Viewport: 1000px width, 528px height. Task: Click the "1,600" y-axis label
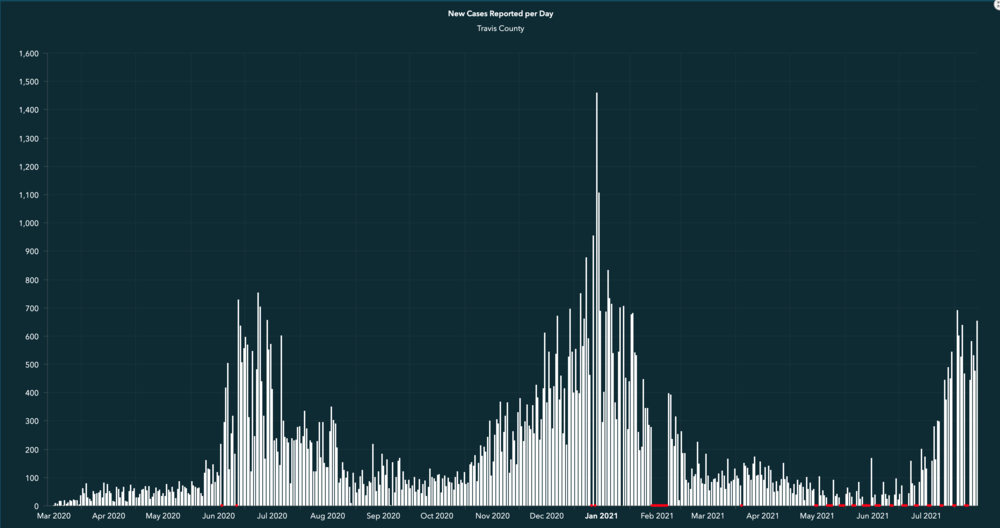[28, 54]
